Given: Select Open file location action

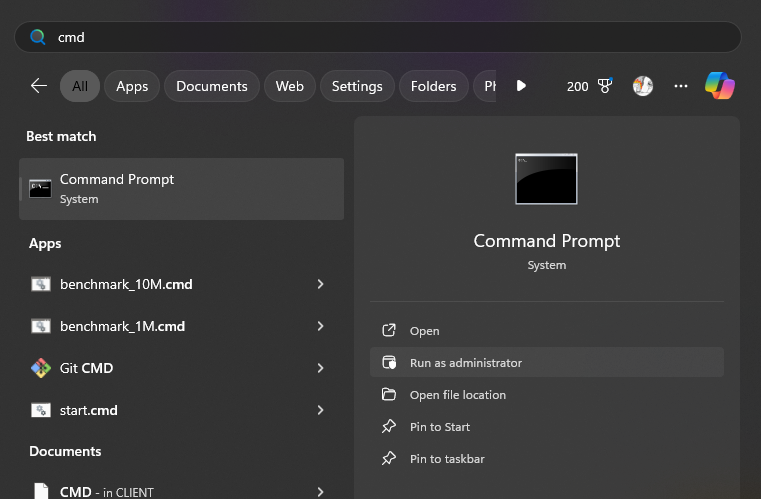Looking at the screenshot, I should pyautogui.click(x=458, y=395).
